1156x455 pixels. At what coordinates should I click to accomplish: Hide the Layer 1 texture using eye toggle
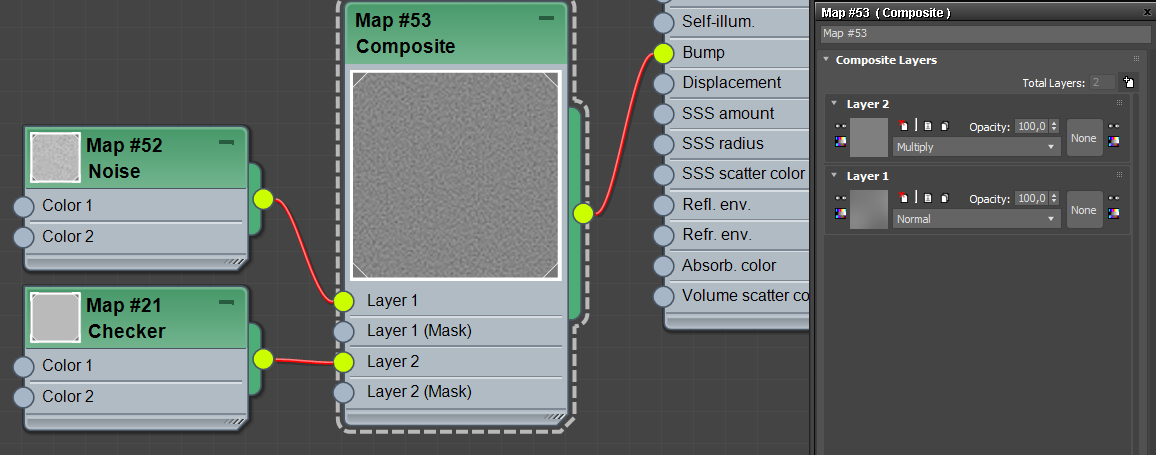click(x=840, y=198)
